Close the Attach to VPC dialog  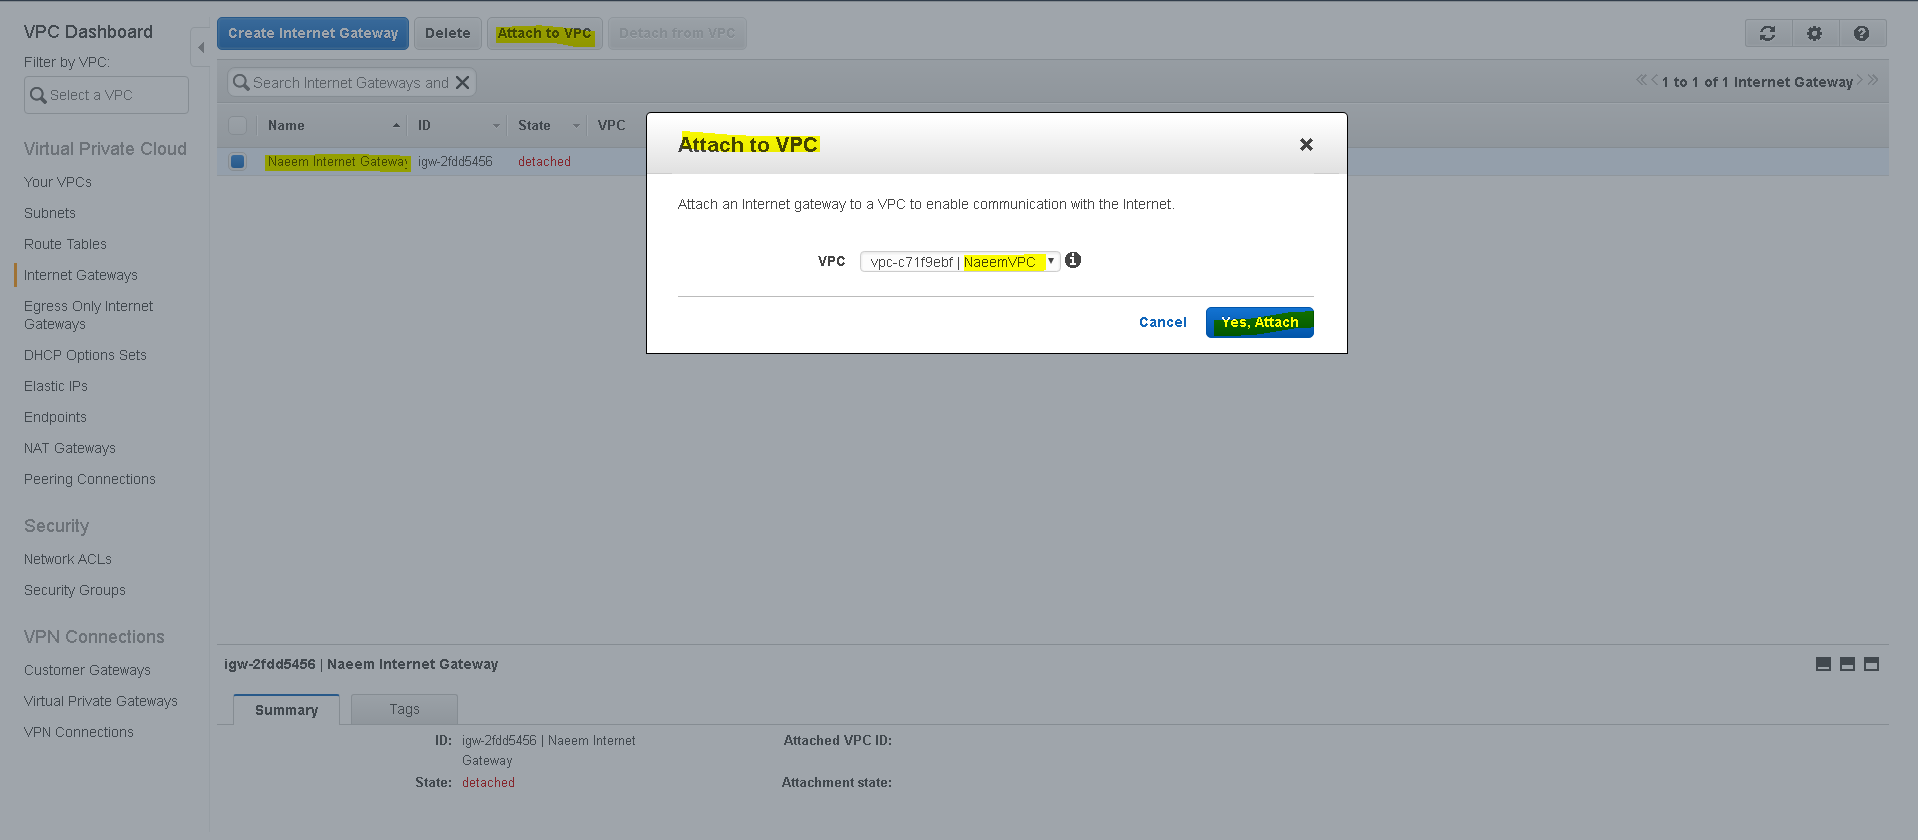[1306, 145]
